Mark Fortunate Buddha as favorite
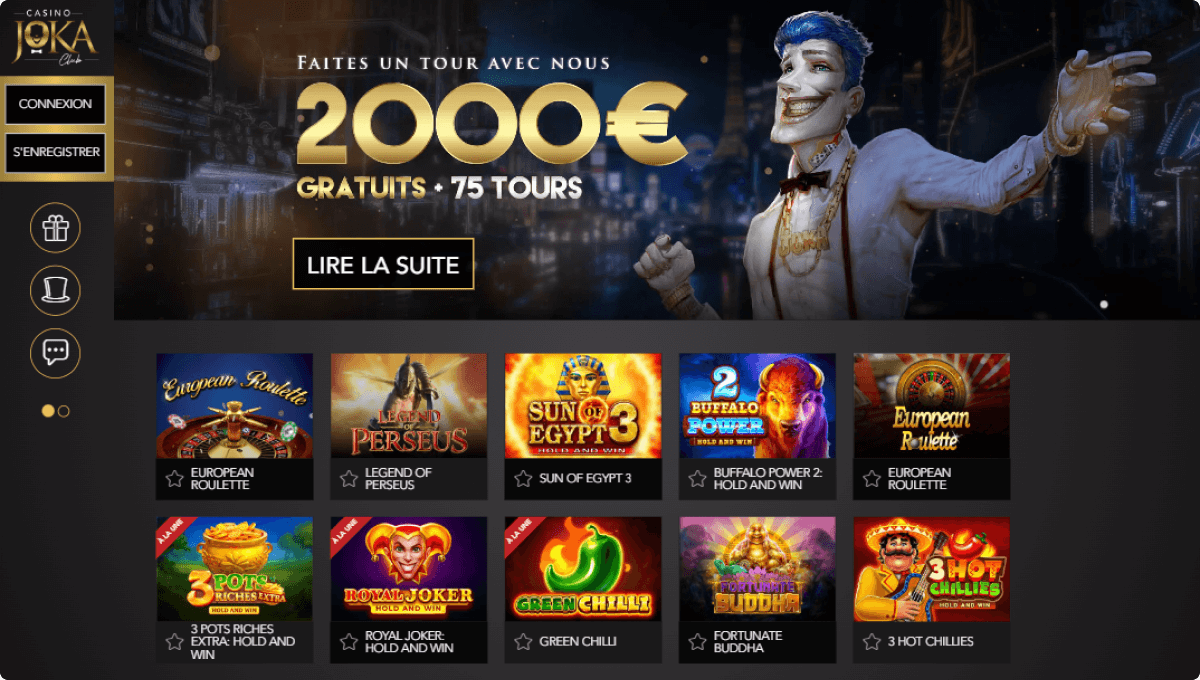 pyautogui.click(x=697, y=642)
